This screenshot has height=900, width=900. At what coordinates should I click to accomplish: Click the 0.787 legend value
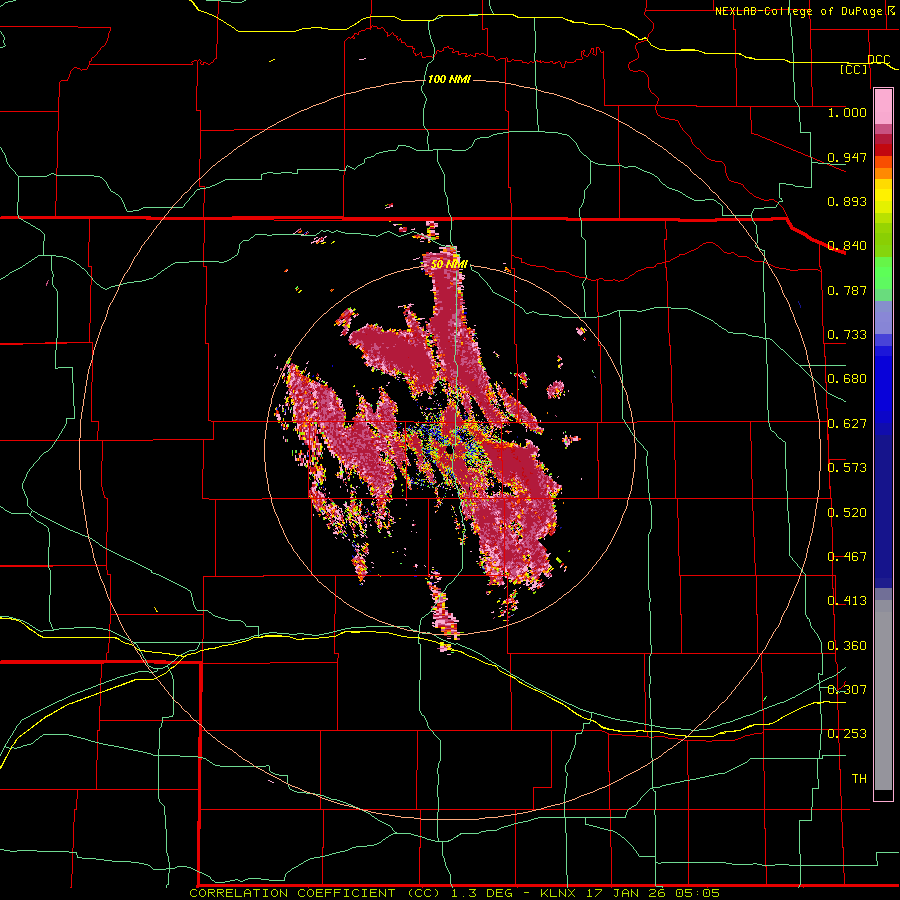pos(847,290)
